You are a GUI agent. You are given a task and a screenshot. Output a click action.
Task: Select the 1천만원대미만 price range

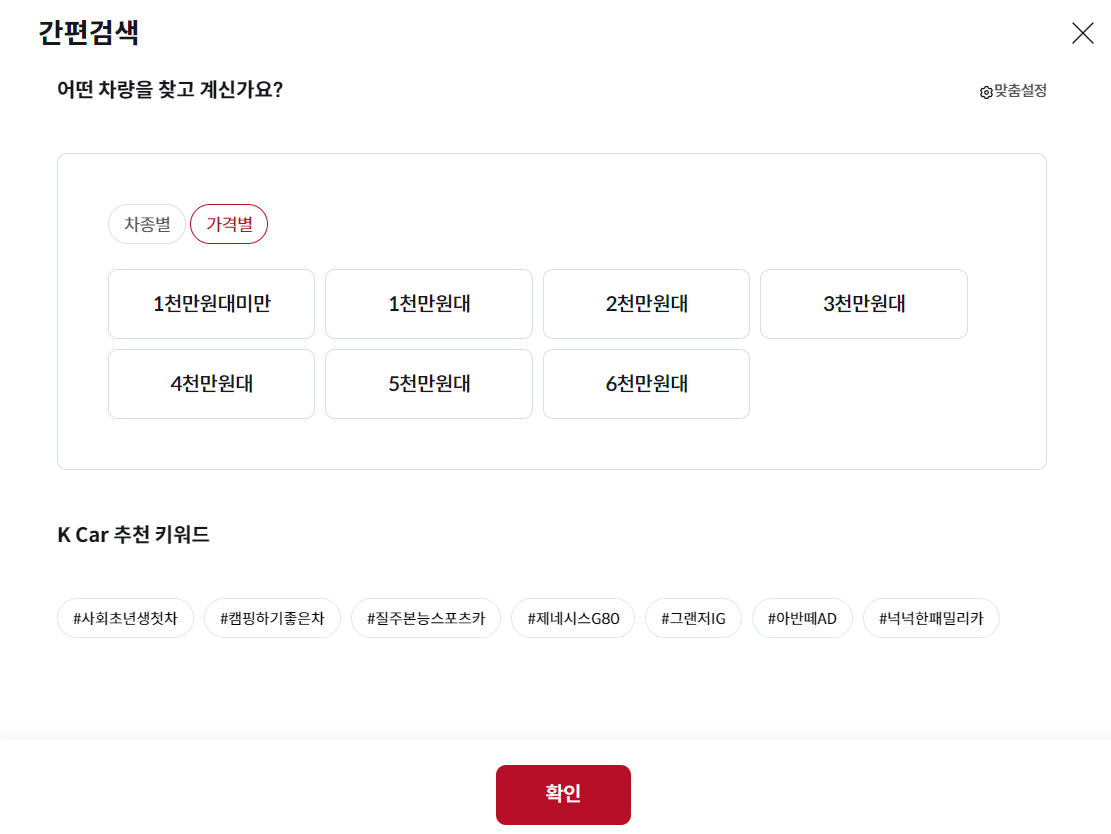[211, 304]
